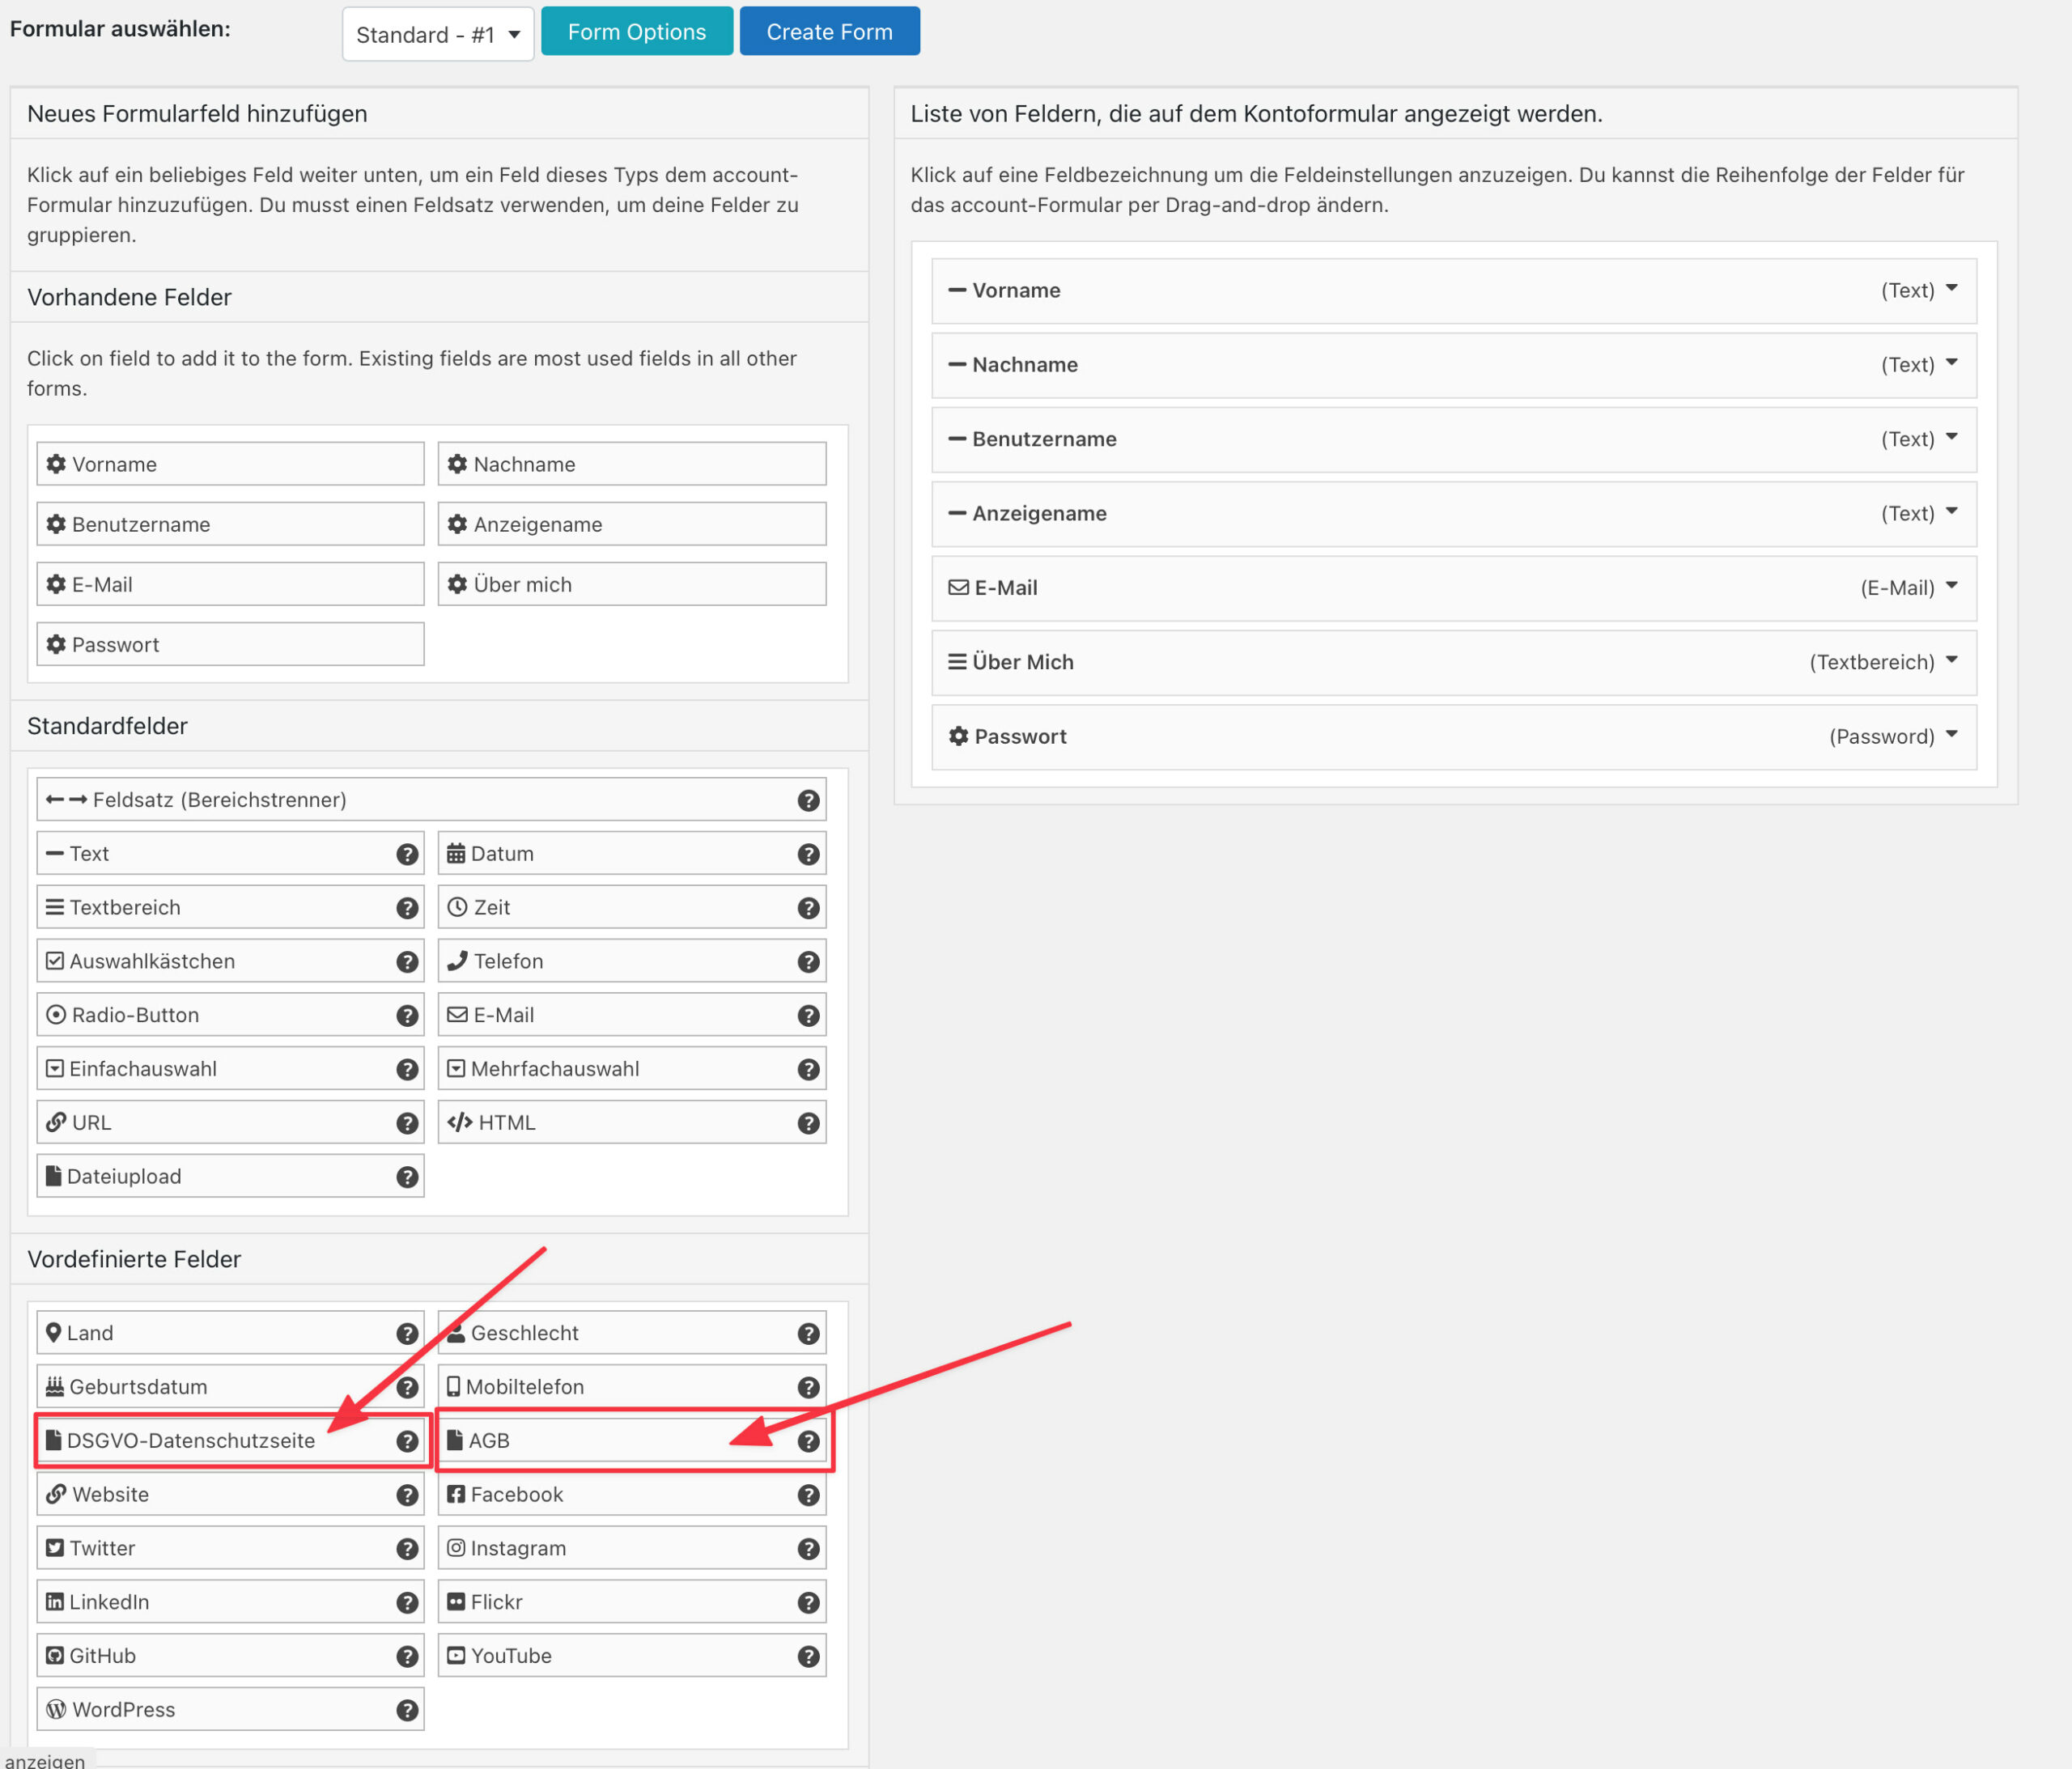Open help icon for Radio-Button field
Image resolution: width=2072 pixels, height=1769 pixels.
407,1016
